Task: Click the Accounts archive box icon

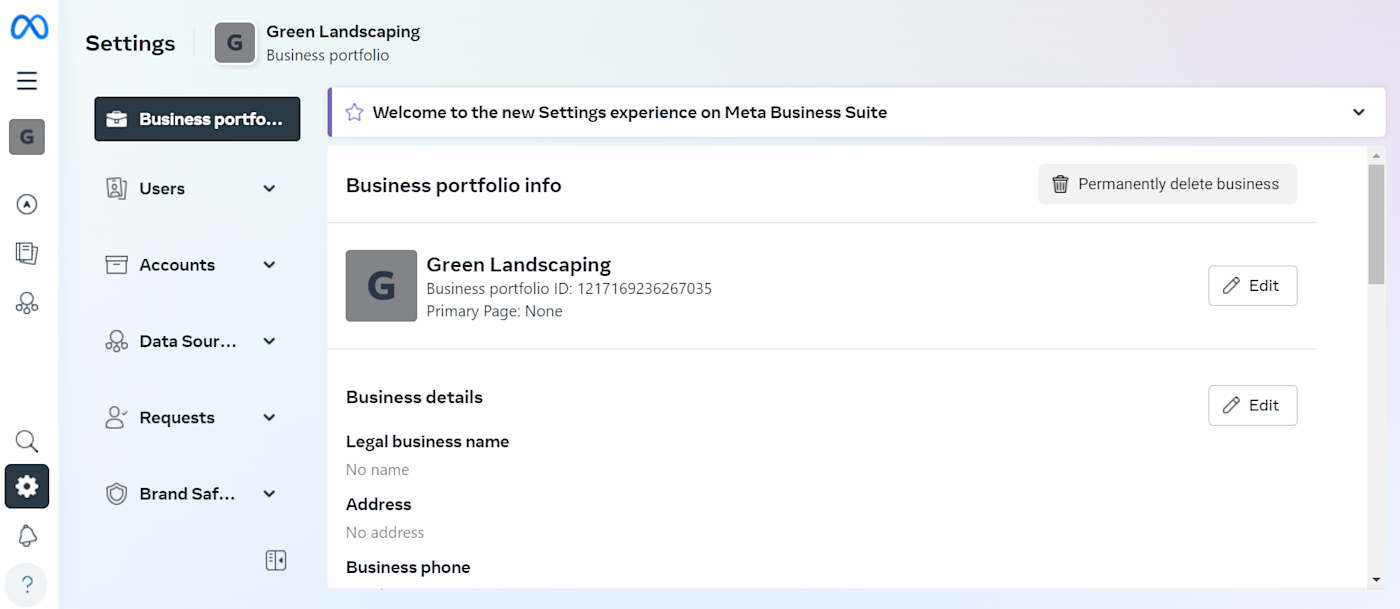Action: pyautogui.click(x=117, y=265)
